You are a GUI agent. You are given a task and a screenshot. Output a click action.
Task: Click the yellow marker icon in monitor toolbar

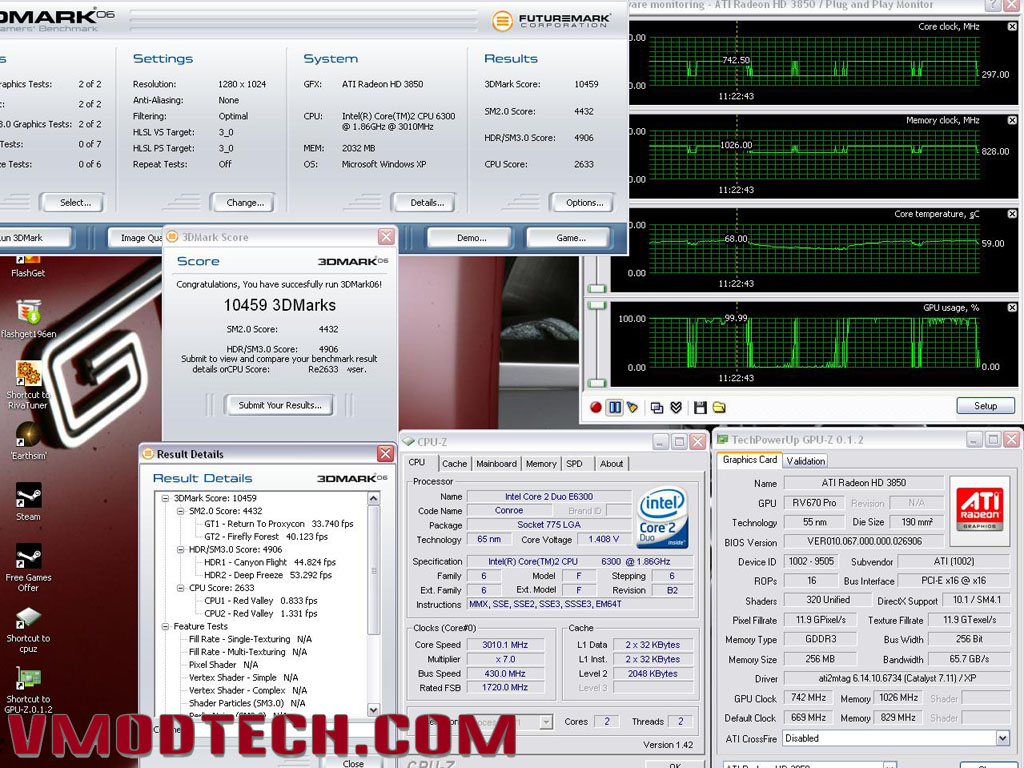(x=632, y=408)
